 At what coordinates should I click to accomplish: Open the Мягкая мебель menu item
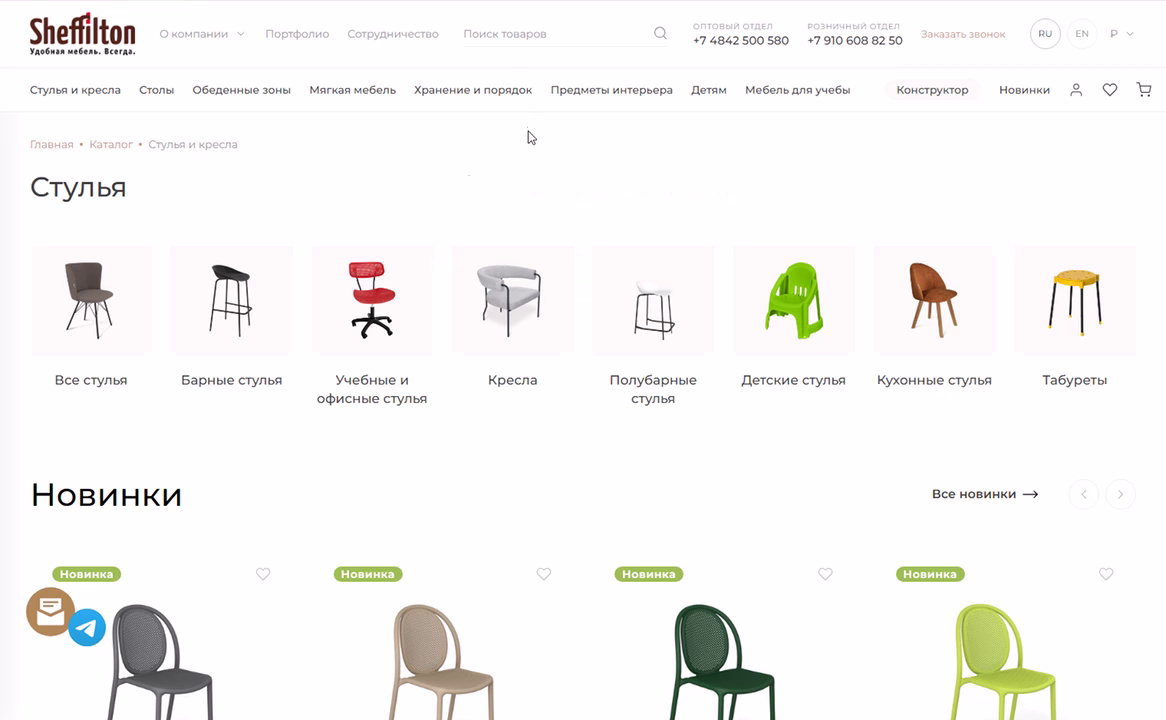point(352,90)
